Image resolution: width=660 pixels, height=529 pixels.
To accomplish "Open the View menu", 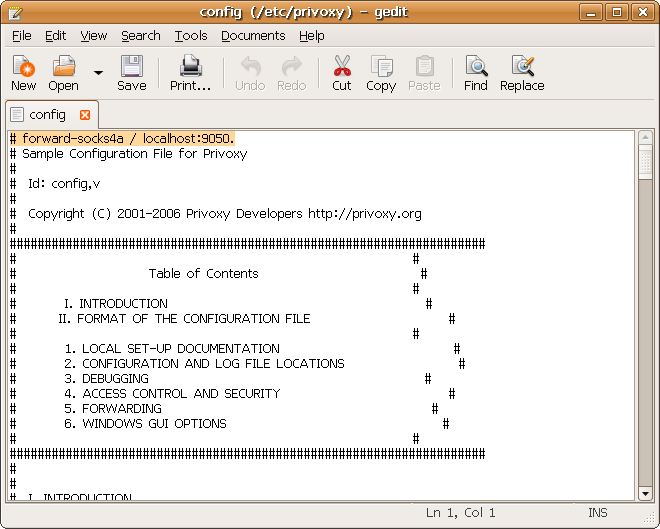I will [x=93, y=36].
